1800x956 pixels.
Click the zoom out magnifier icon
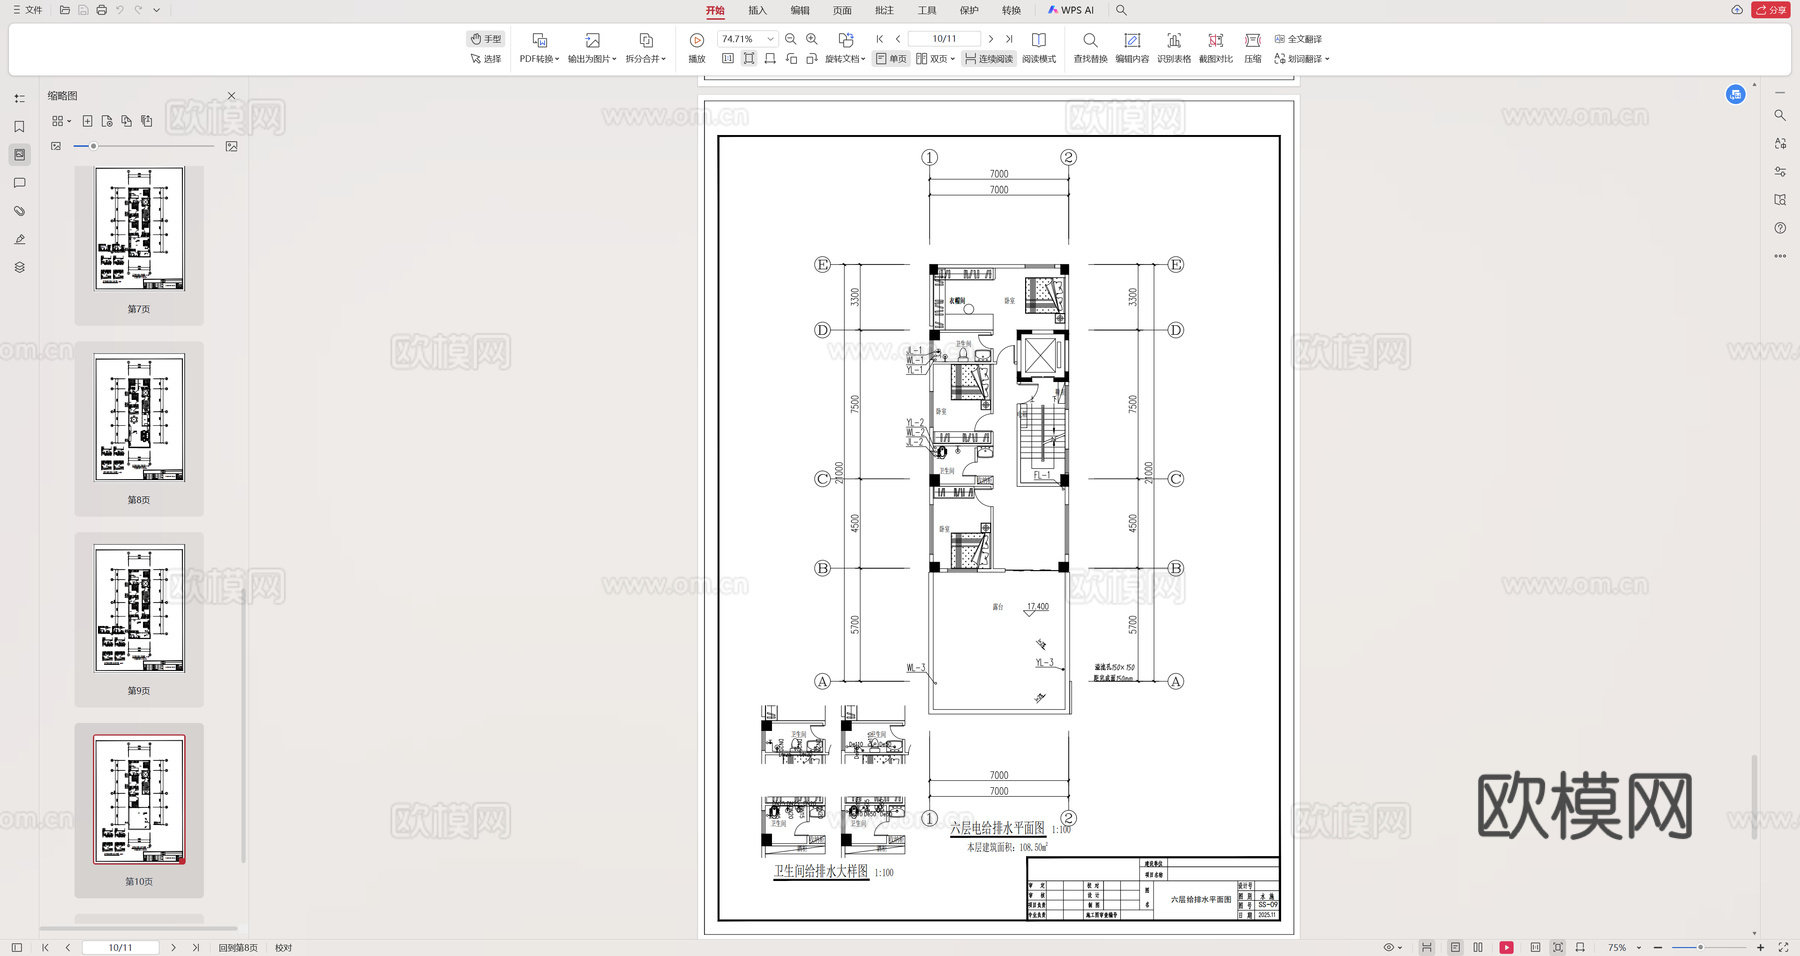tap(791, 39)
